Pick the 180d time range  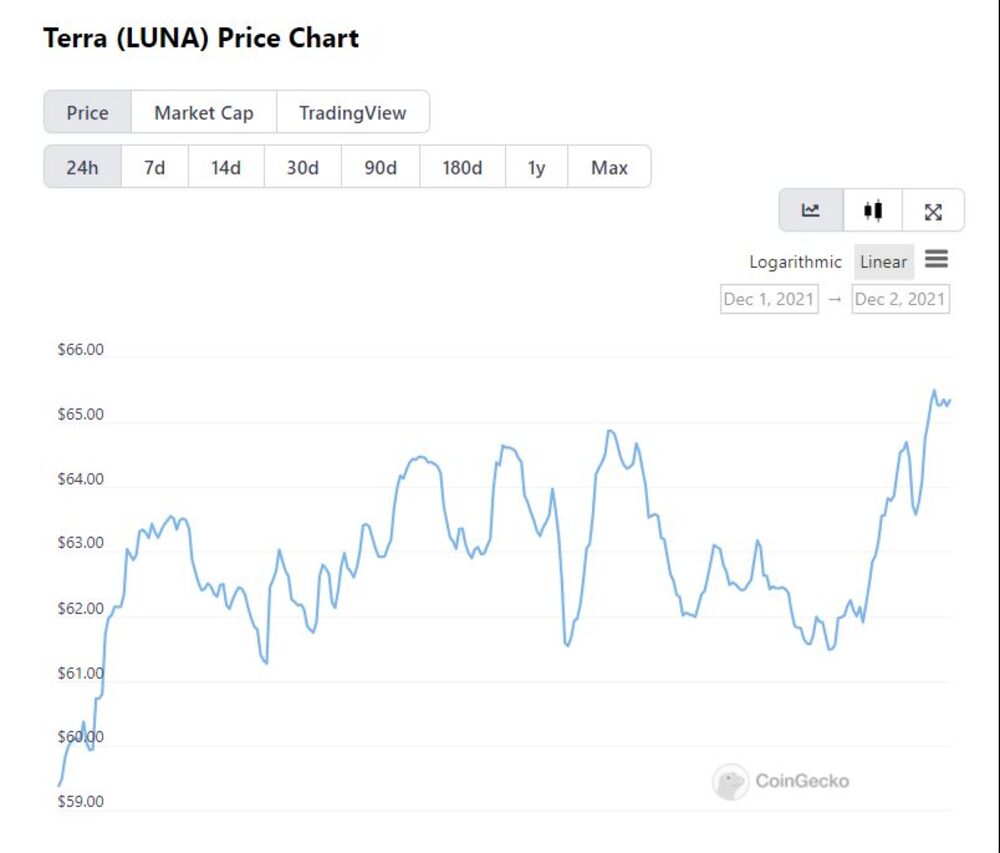coord(462,167)
